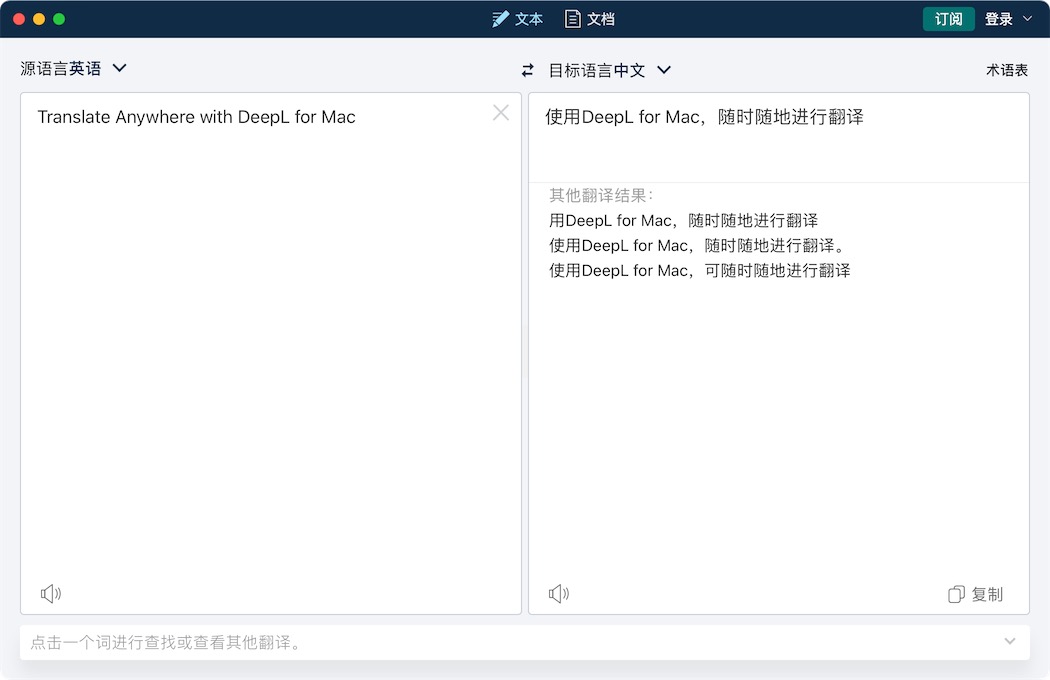Click the main translation result text

click(704, 117)
